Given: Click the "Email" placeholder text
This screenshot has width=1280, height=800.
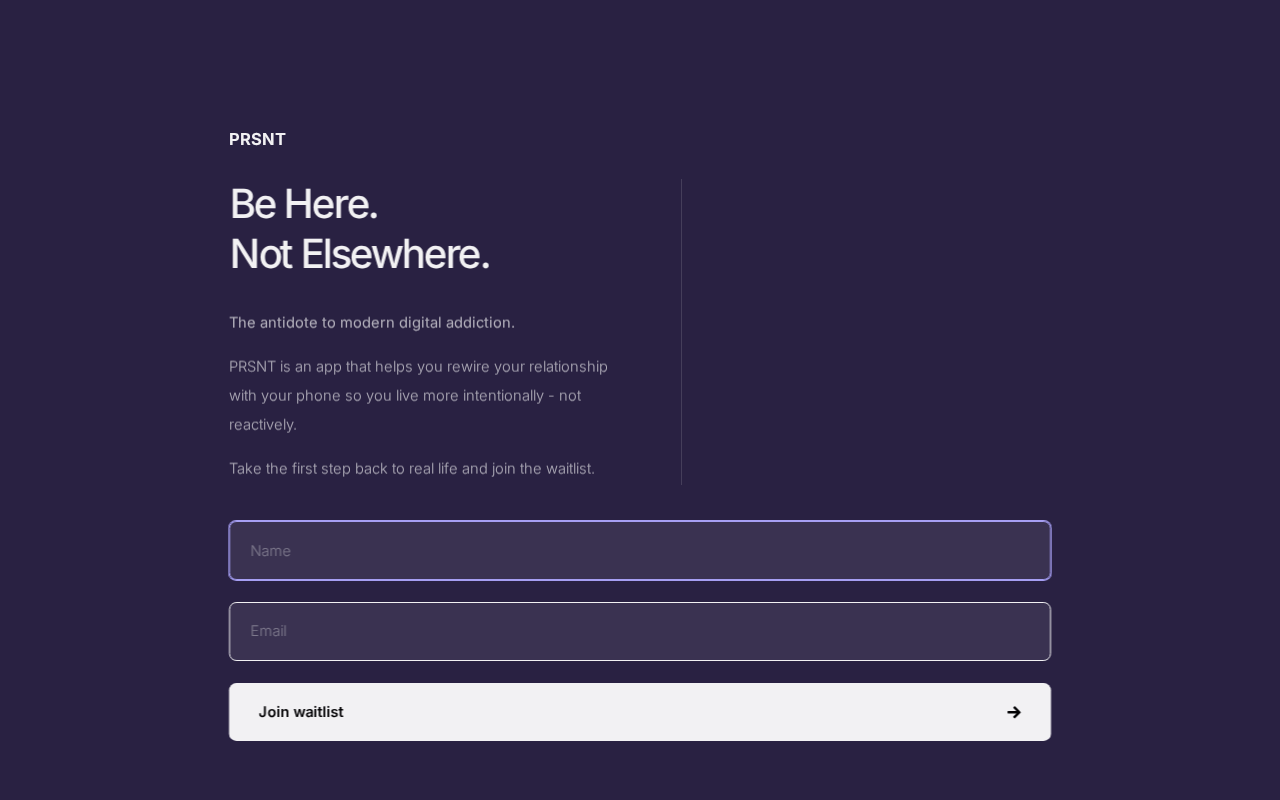Looking at the screenshot, I should (x=268, y=631).
